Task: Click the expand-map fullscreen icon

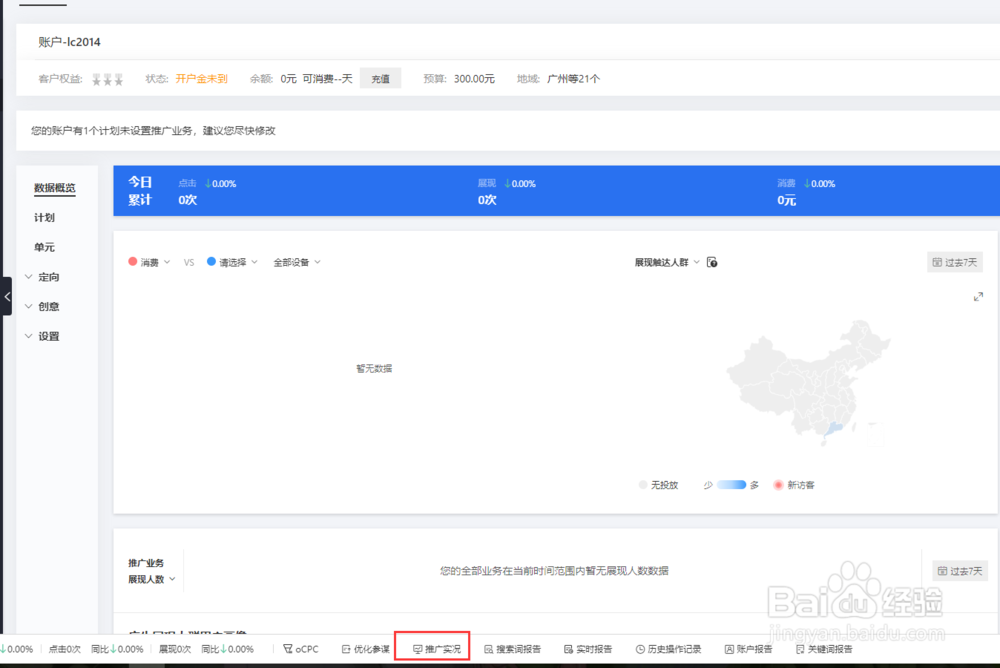Action: 978,297
